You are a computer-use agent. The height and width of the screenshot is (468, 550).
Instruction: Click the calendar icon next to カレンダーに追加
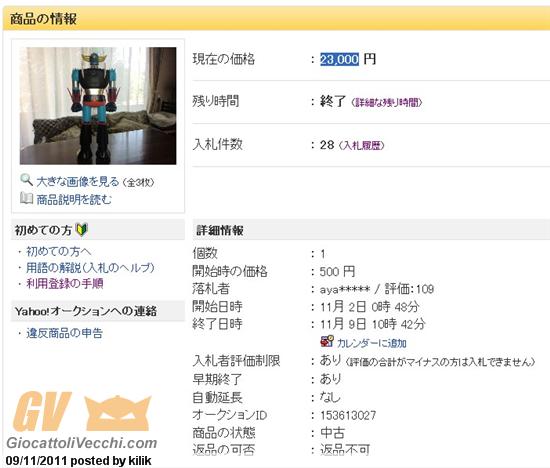[x=327, y=341]
